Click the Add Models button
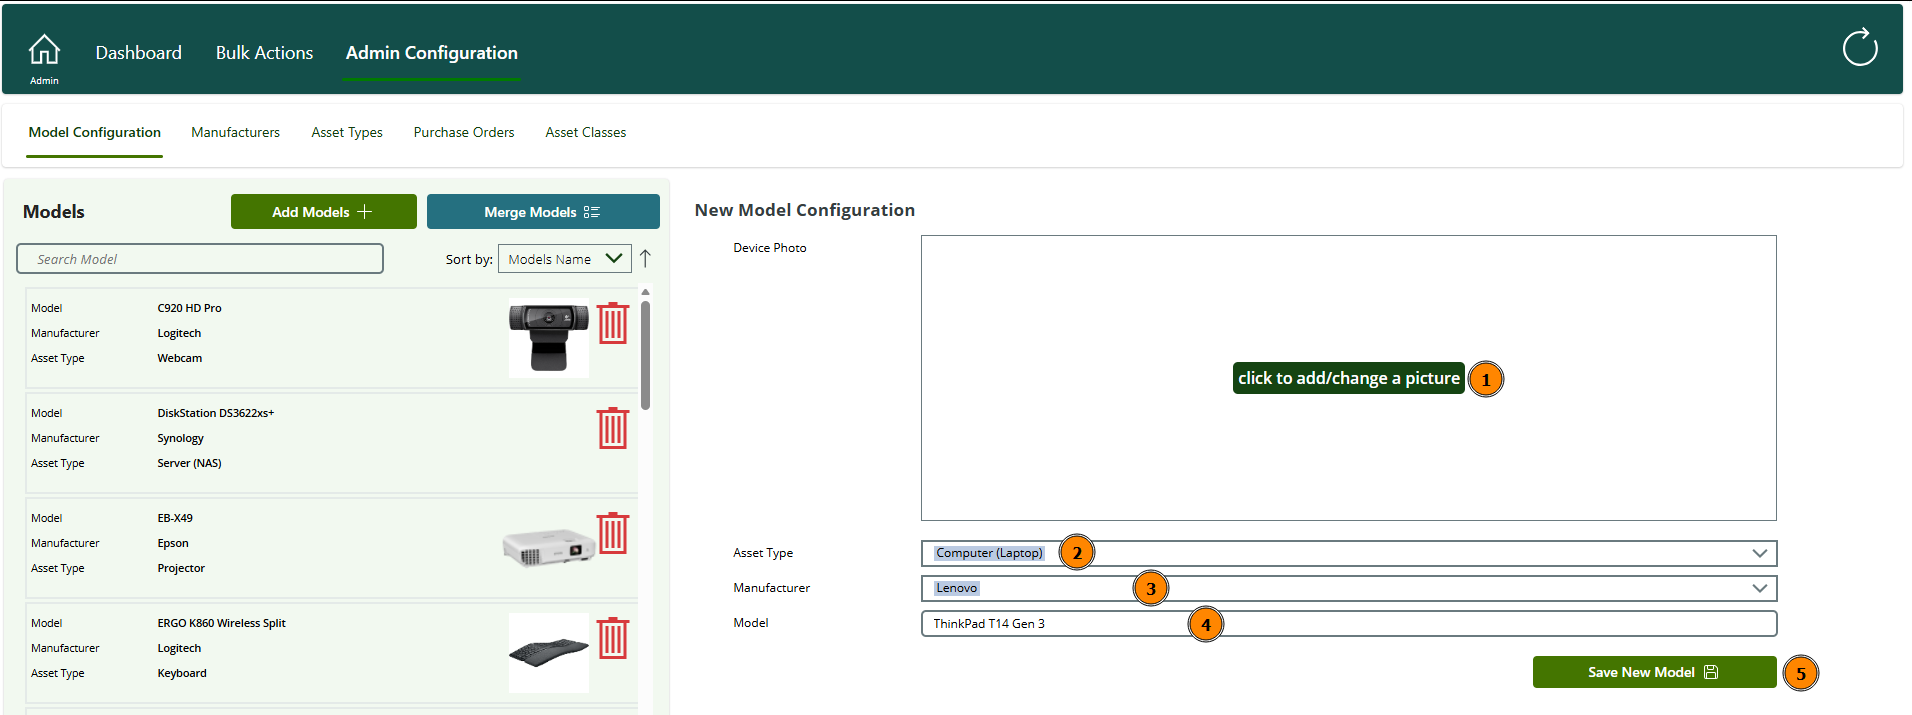The height and width of the screenshot is (715, 1912). (x=323, y=212)
